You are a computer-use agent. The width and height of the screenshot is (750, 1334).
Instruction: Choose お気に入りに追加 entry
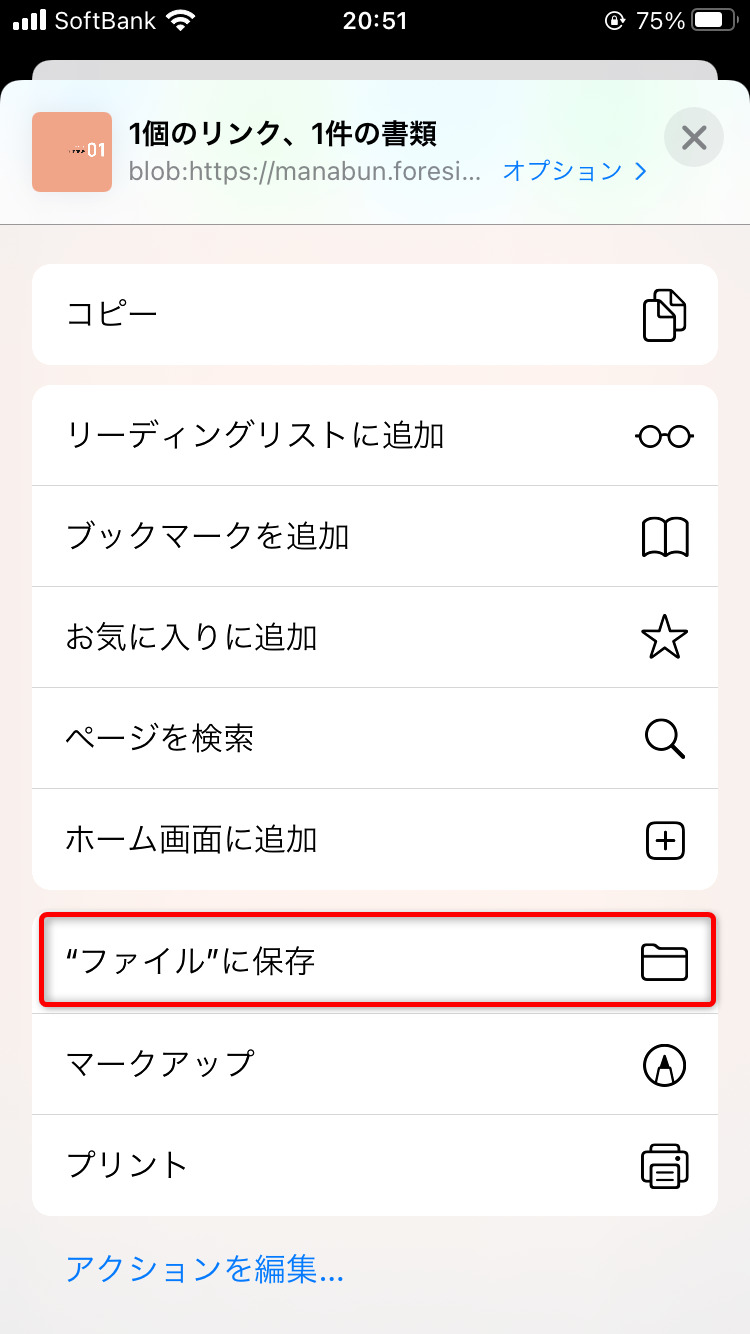375,637
